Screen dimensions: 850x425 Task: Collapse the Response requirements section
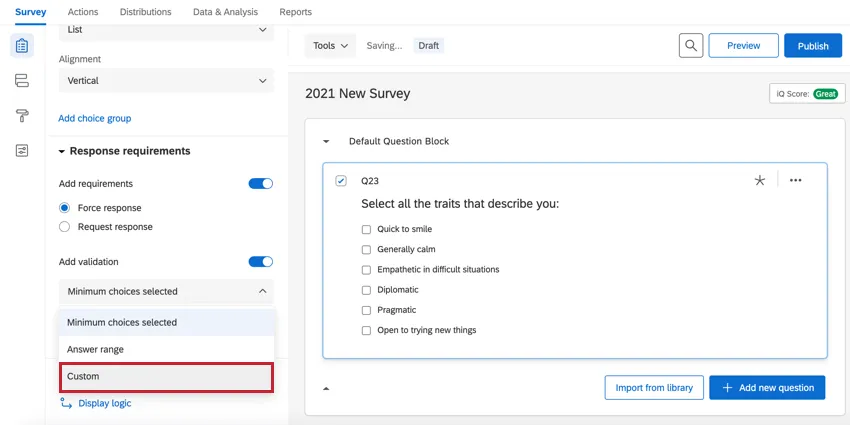click(61, 151)
